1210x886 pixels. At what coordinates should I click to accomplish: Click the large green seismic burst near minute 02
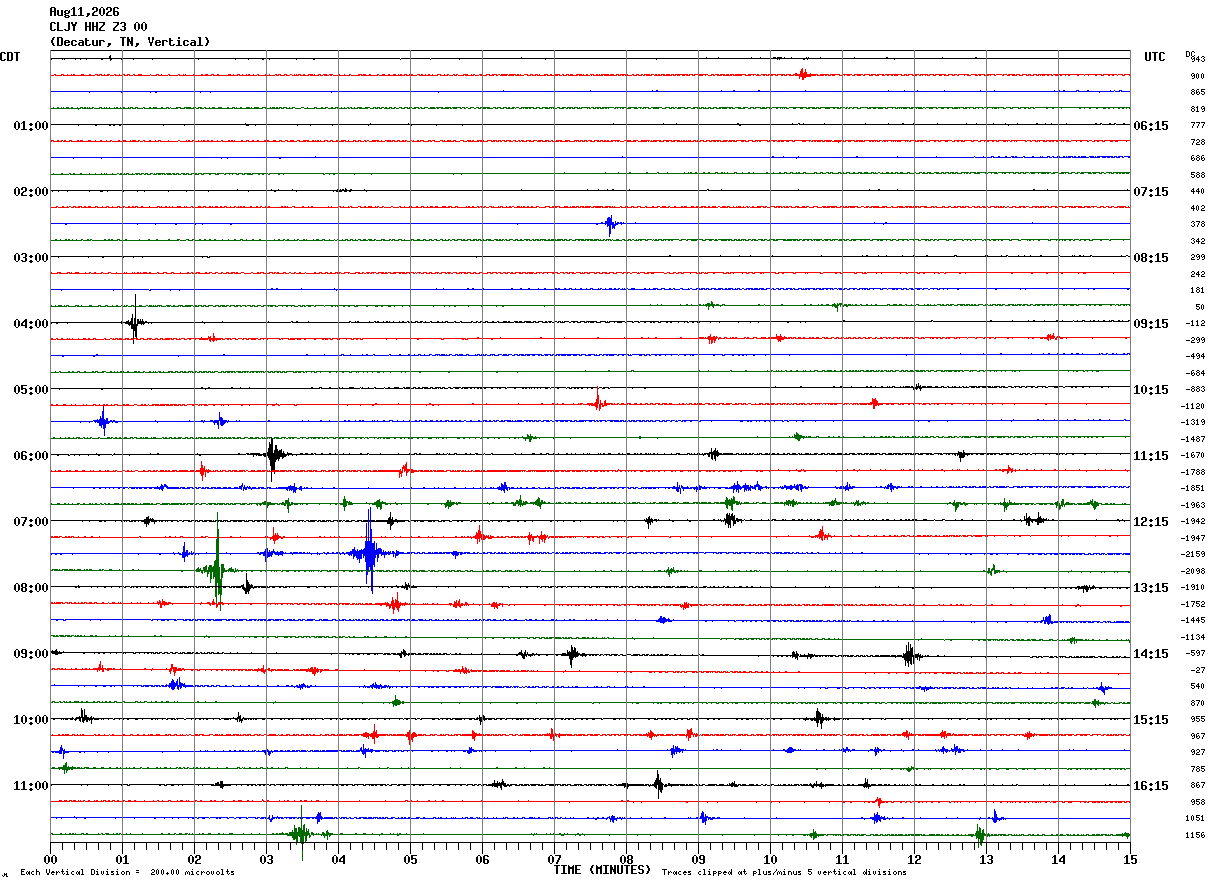(217, 570)
